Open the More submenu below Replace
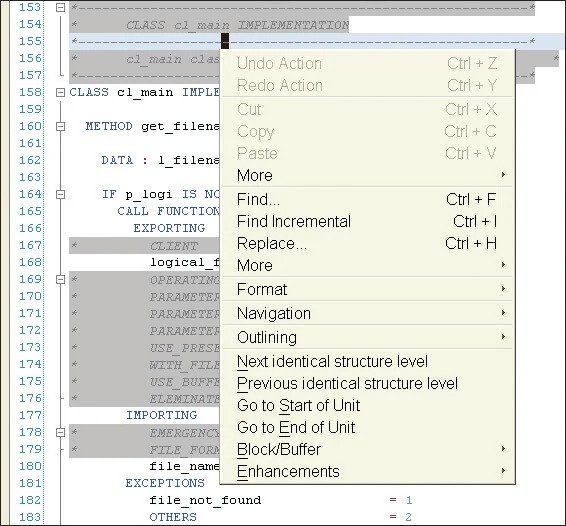566x526 pixels. [x=367, y=265]
